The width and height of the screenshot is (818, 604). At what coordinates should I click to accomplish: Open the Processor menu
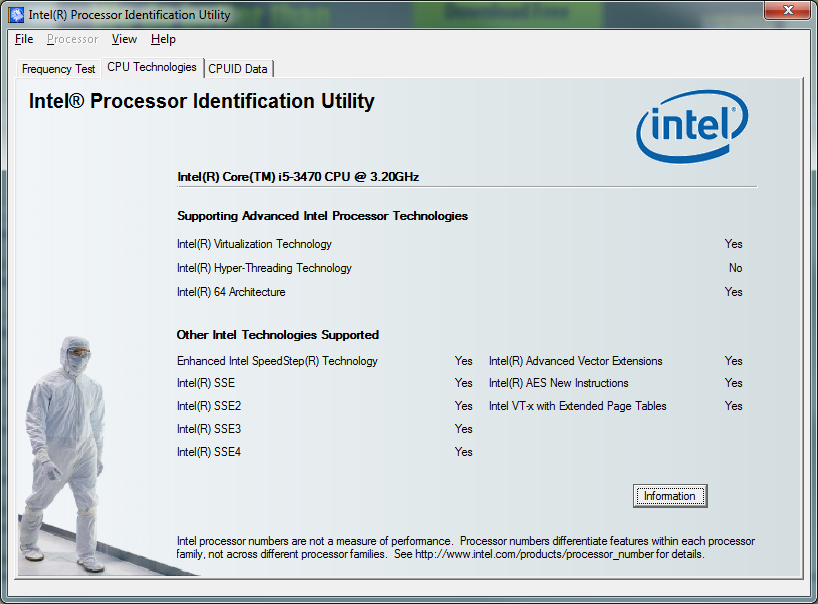click(72, 39)
